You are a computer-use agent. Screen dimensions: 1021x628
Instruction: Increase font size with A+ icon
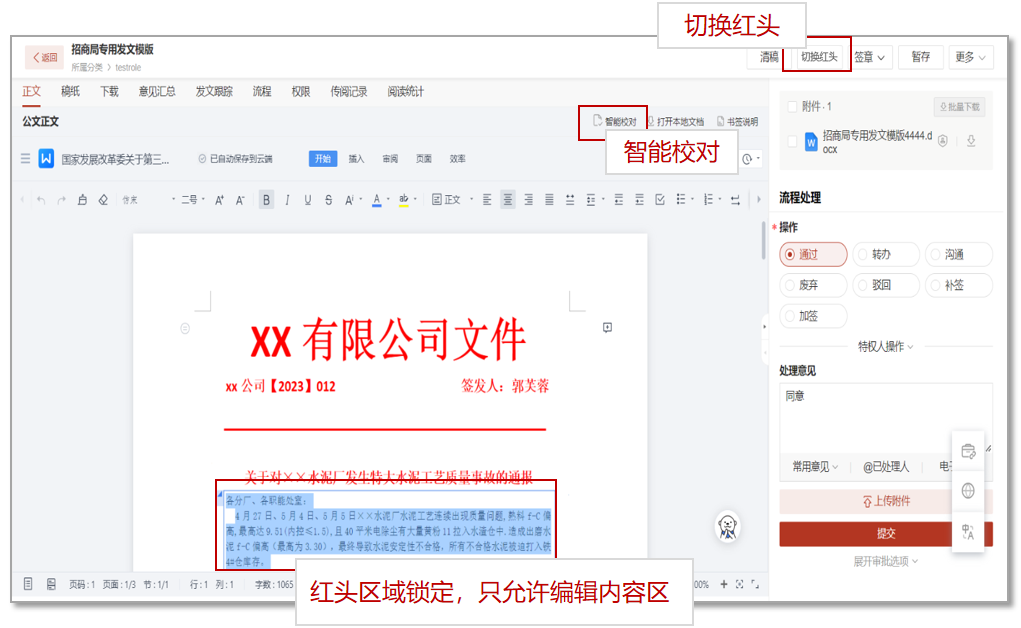click(x=219, y=200)
